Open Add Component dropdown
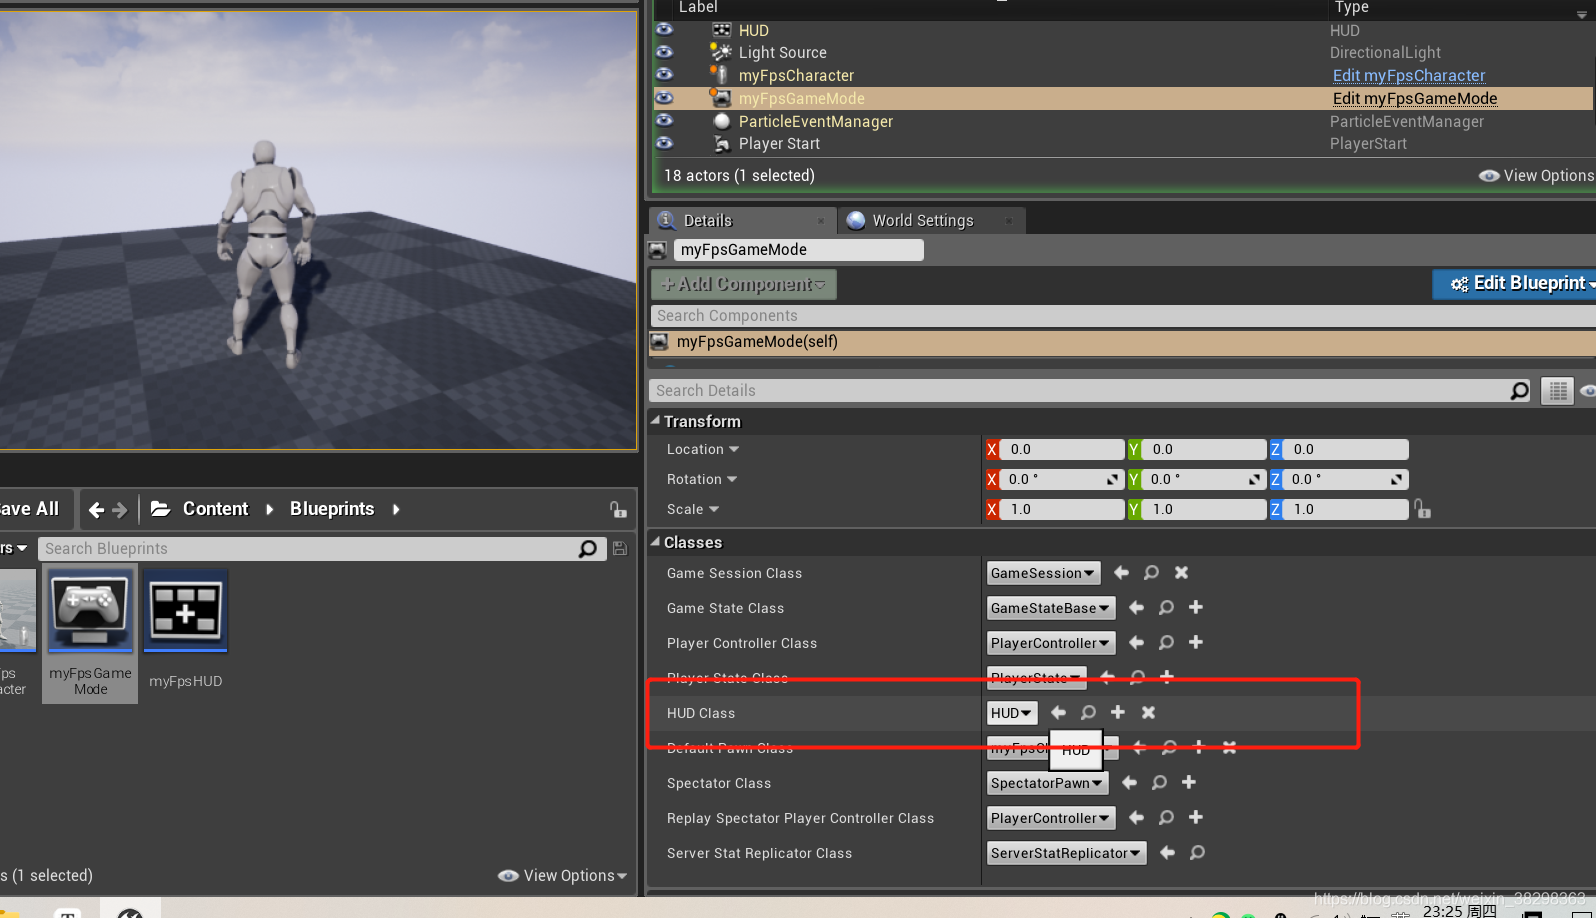This screenshot has width=1596, height=918. [743, 284]
